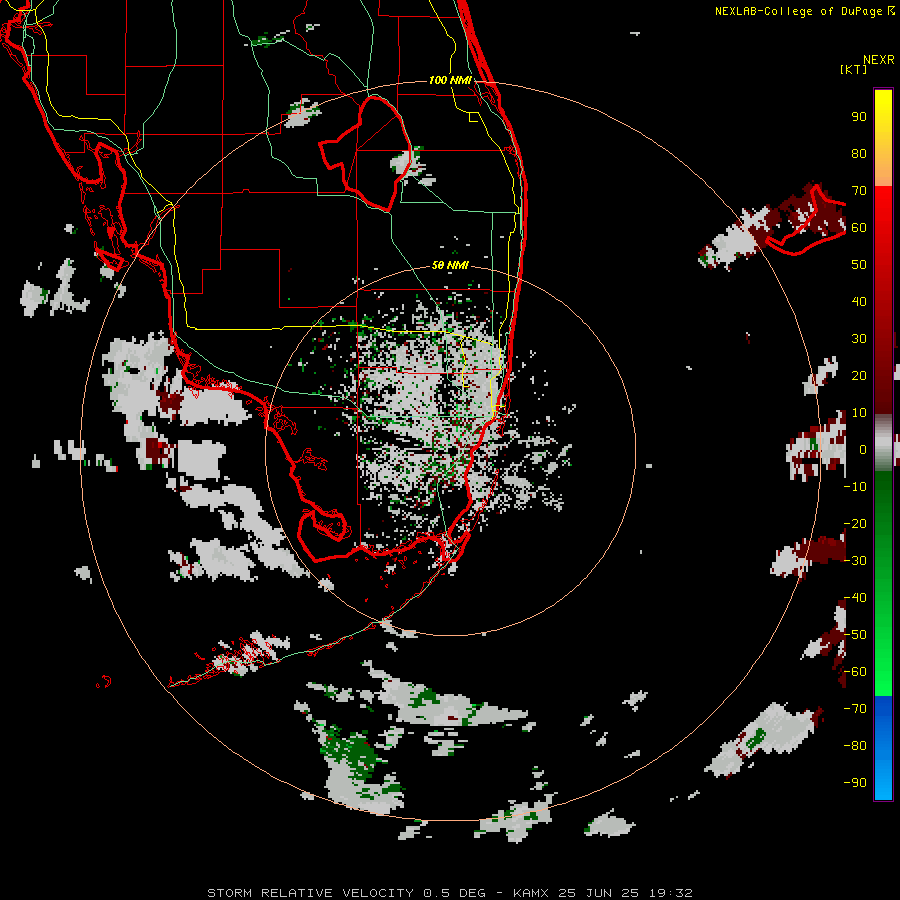Click the -10 value on the velocity scale

click(x=855, y=487)
